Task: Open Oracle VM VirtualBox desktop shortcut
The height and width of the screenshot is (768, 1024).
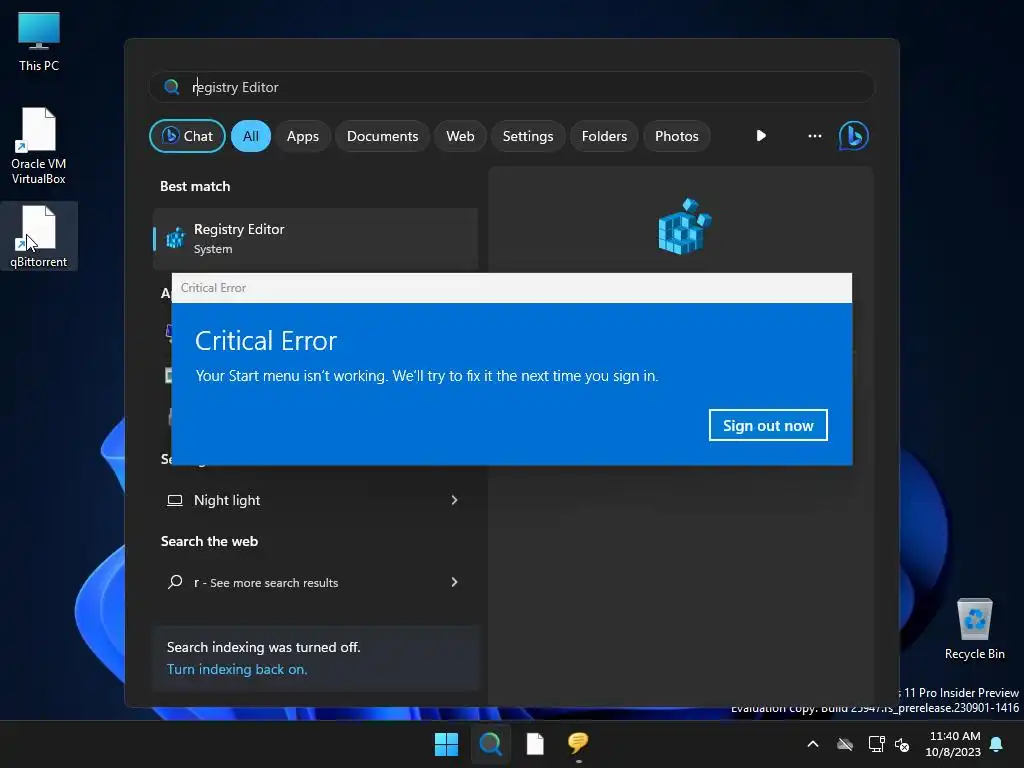Action: tap(39, 146)
